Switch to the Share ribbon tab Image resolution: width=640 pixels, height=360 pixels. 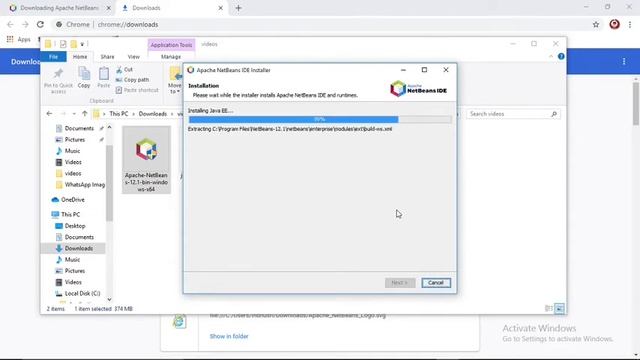click(107, 57)
